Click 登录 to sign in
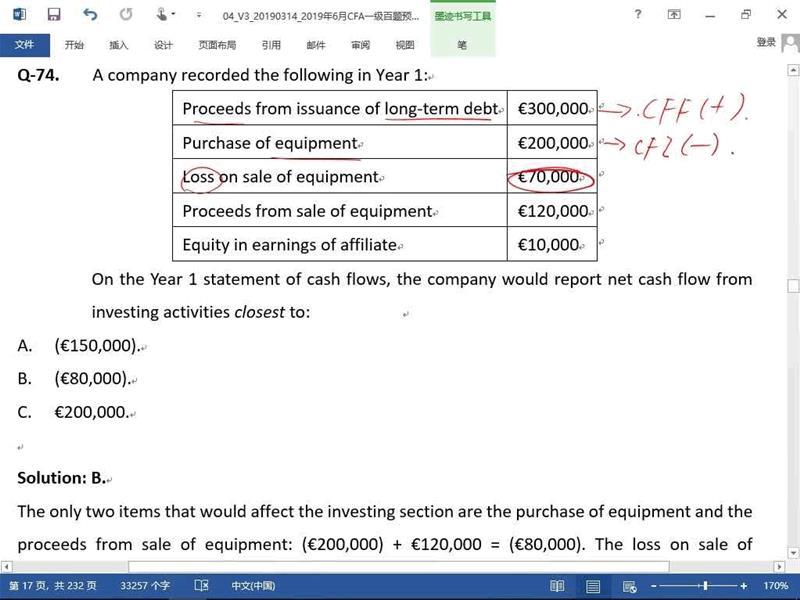Viewport: 800px width, 600px height. [x=766, y=42]
